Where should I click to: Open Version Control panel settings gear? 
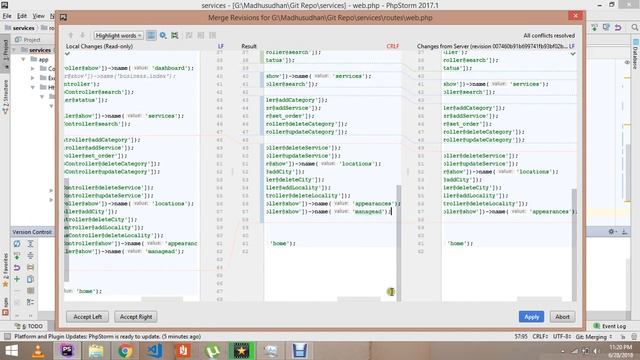(612, 231)
